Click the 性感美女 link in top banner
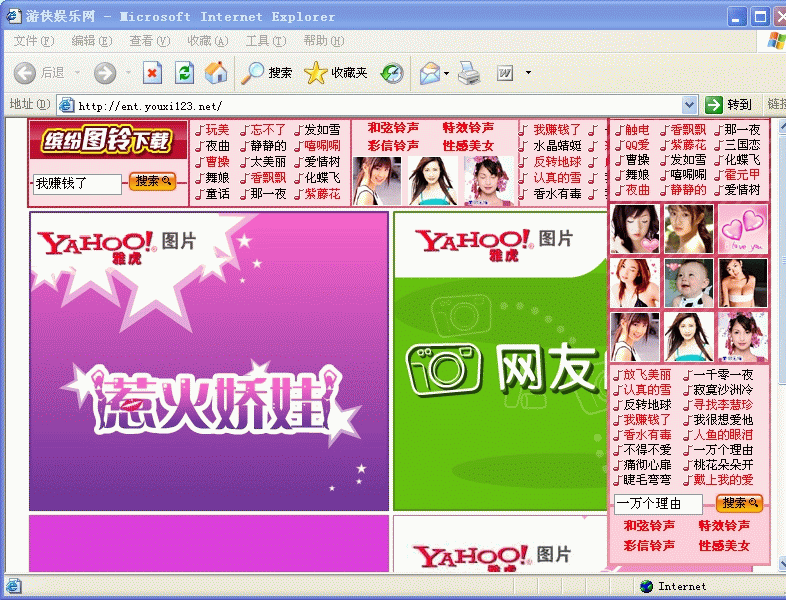The height and width of the screenshot is (600, 786). (x=468, y=146)
